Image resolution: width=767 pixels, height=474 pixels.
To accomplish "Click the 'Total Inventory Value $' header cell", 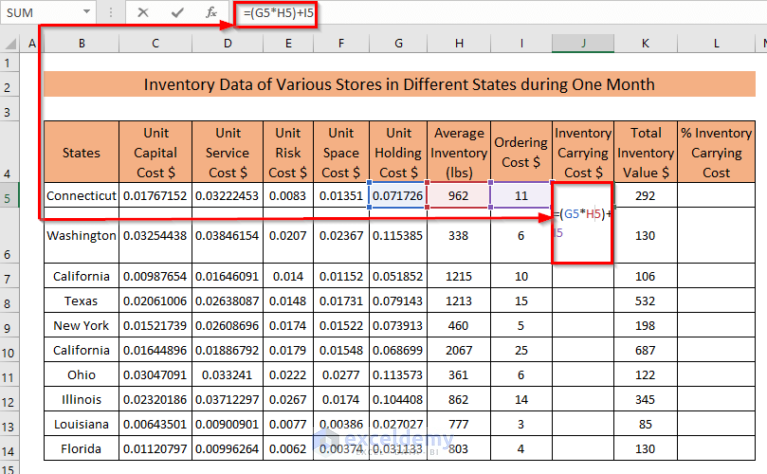I will coord(646,152).
